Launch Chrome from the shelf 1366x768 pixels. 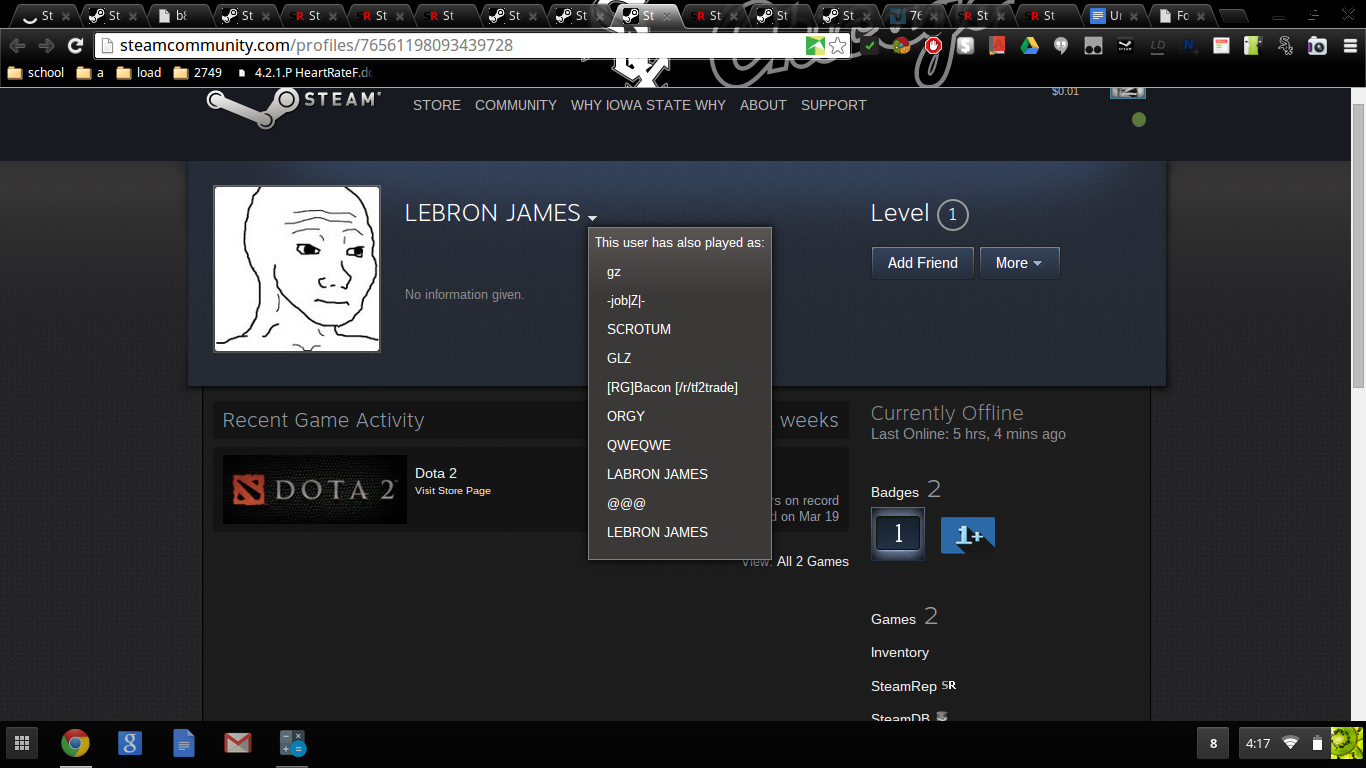coord(75,743)
